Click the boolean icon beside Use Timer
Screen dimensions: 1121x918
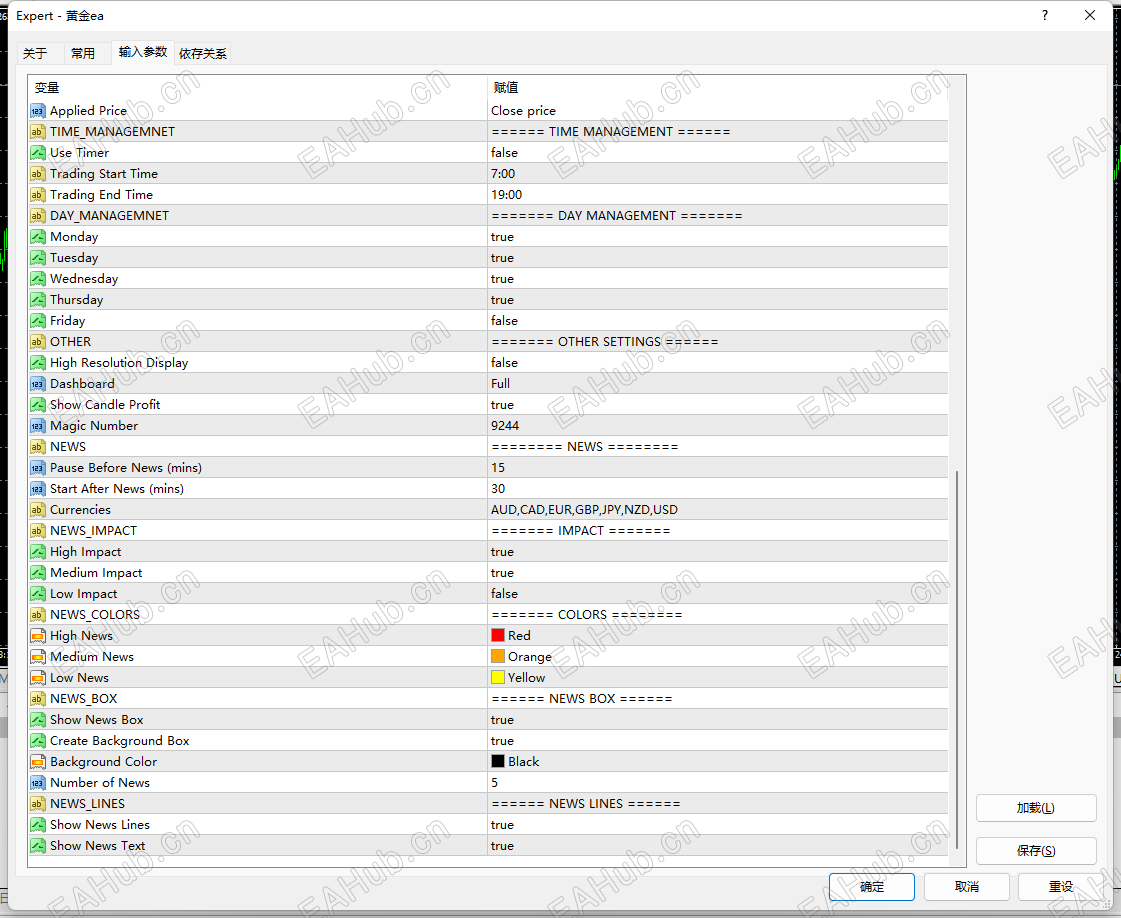click(38, 152)
